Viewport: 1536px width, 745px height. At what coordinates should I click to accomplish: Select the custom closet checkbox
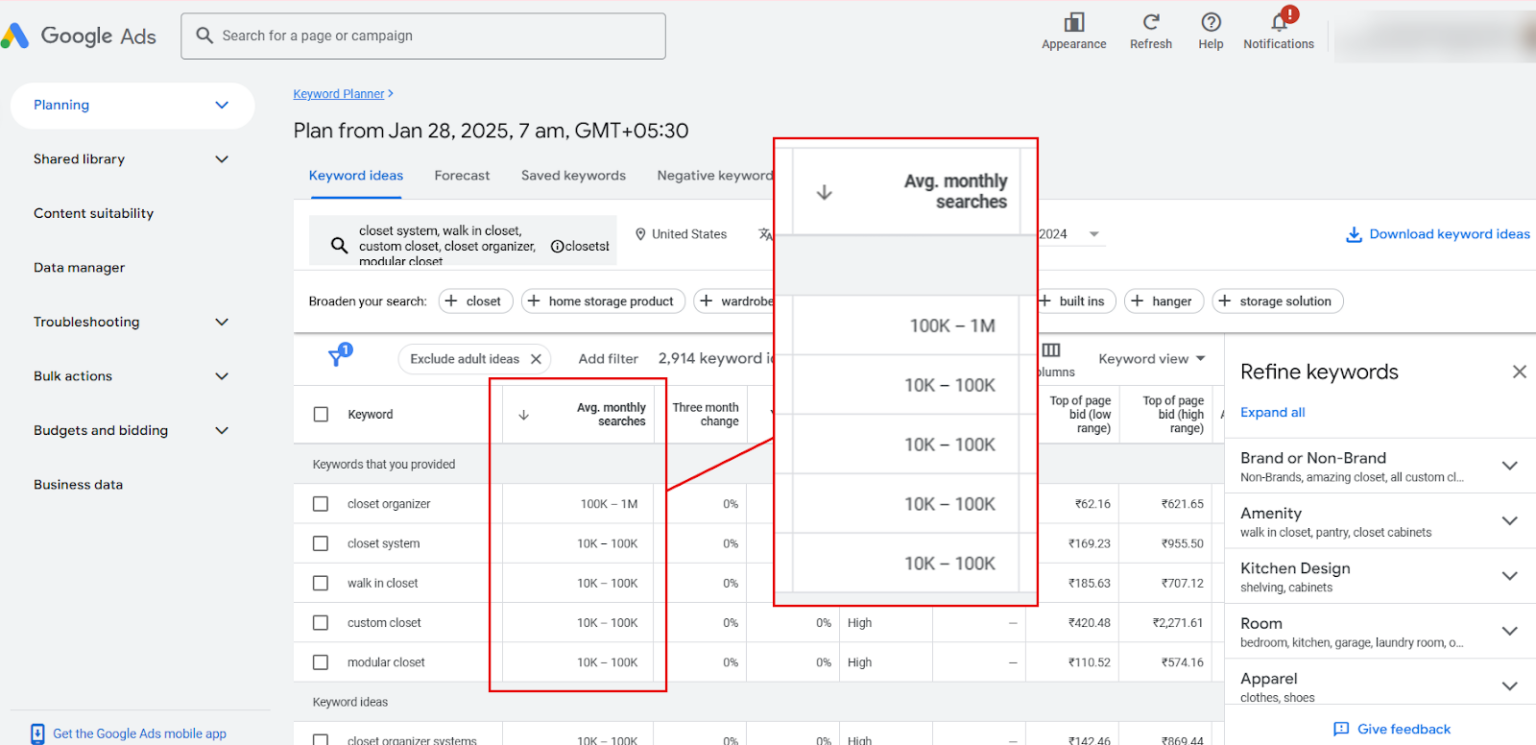pos(320,623)
